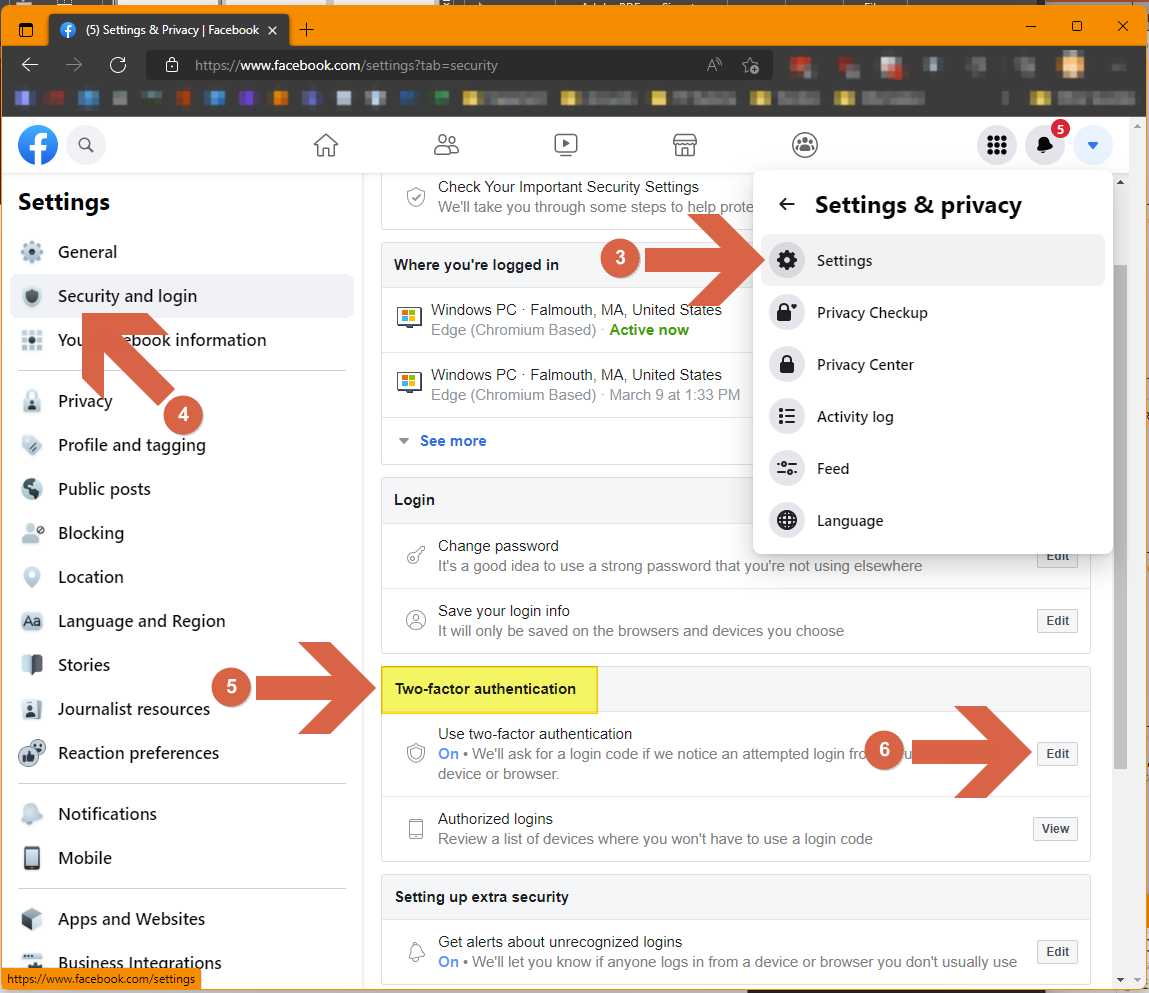This screenshot has width=1149, height=993.
Task: Open the nine-dot menu grid icon
Action: pyautogui.click(x=997, y=145)
